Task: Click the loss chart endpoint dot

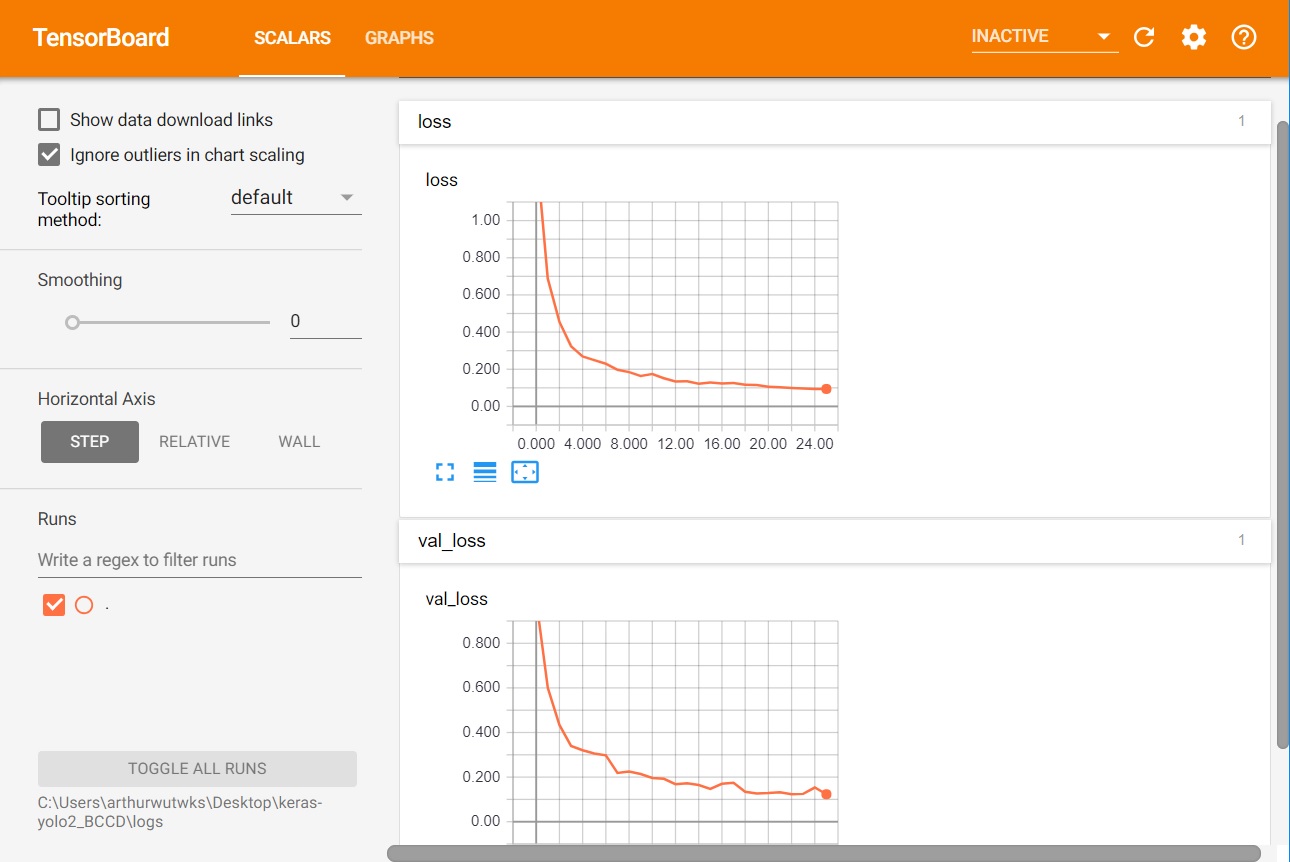Action: [x=826, y=388]
